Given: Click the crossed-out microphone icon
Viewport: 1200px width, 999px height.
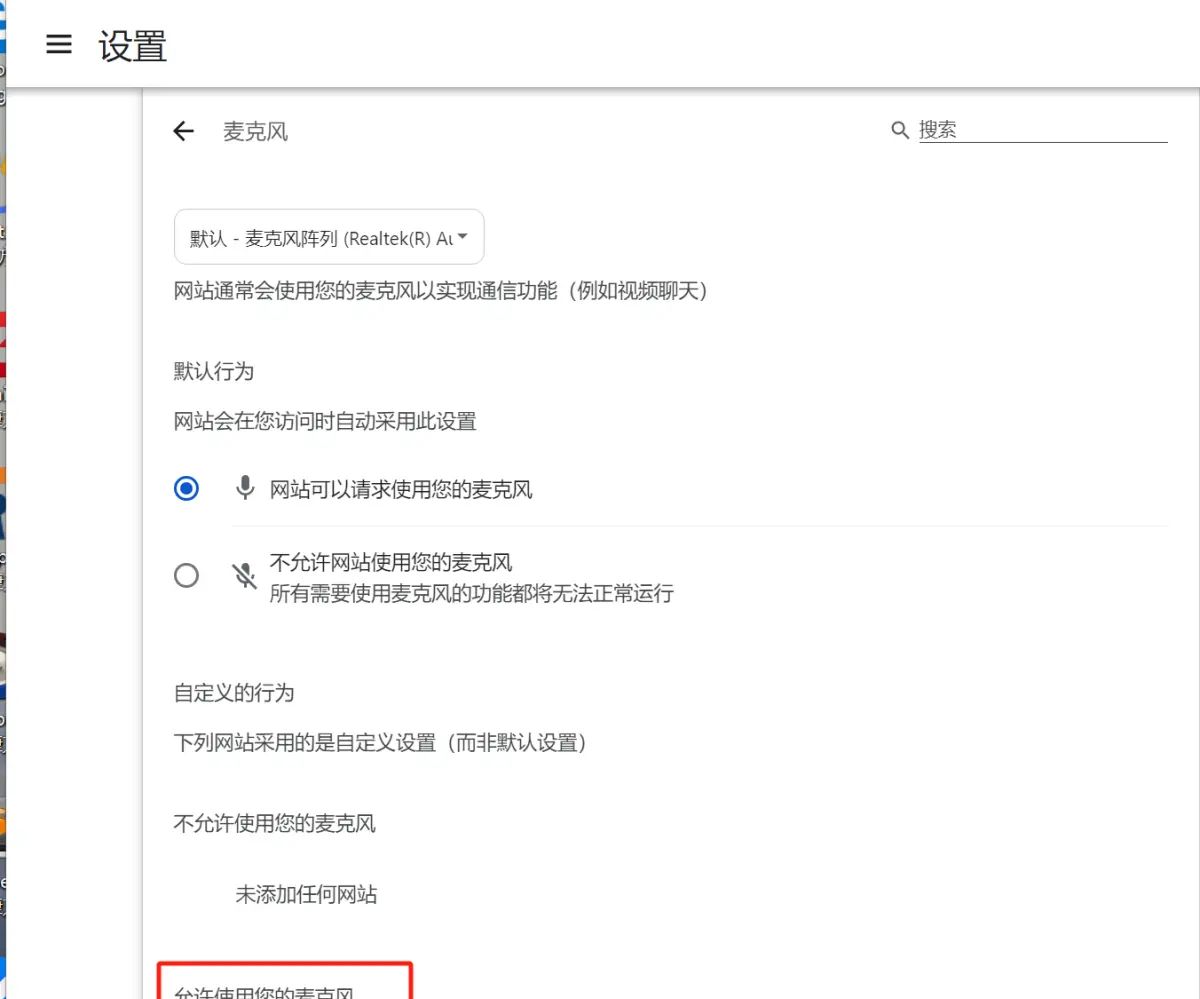Looking at the screenshot, I should click(245, 574).
